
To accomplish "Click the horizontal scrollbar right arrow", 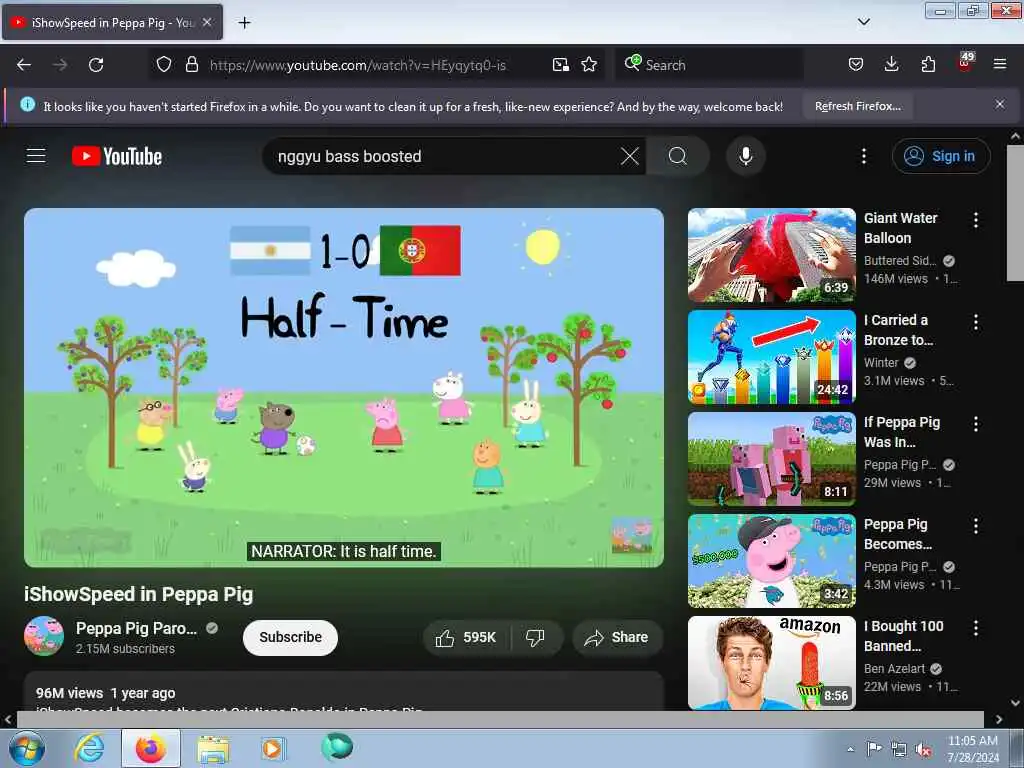I will [x=999, y=719].
